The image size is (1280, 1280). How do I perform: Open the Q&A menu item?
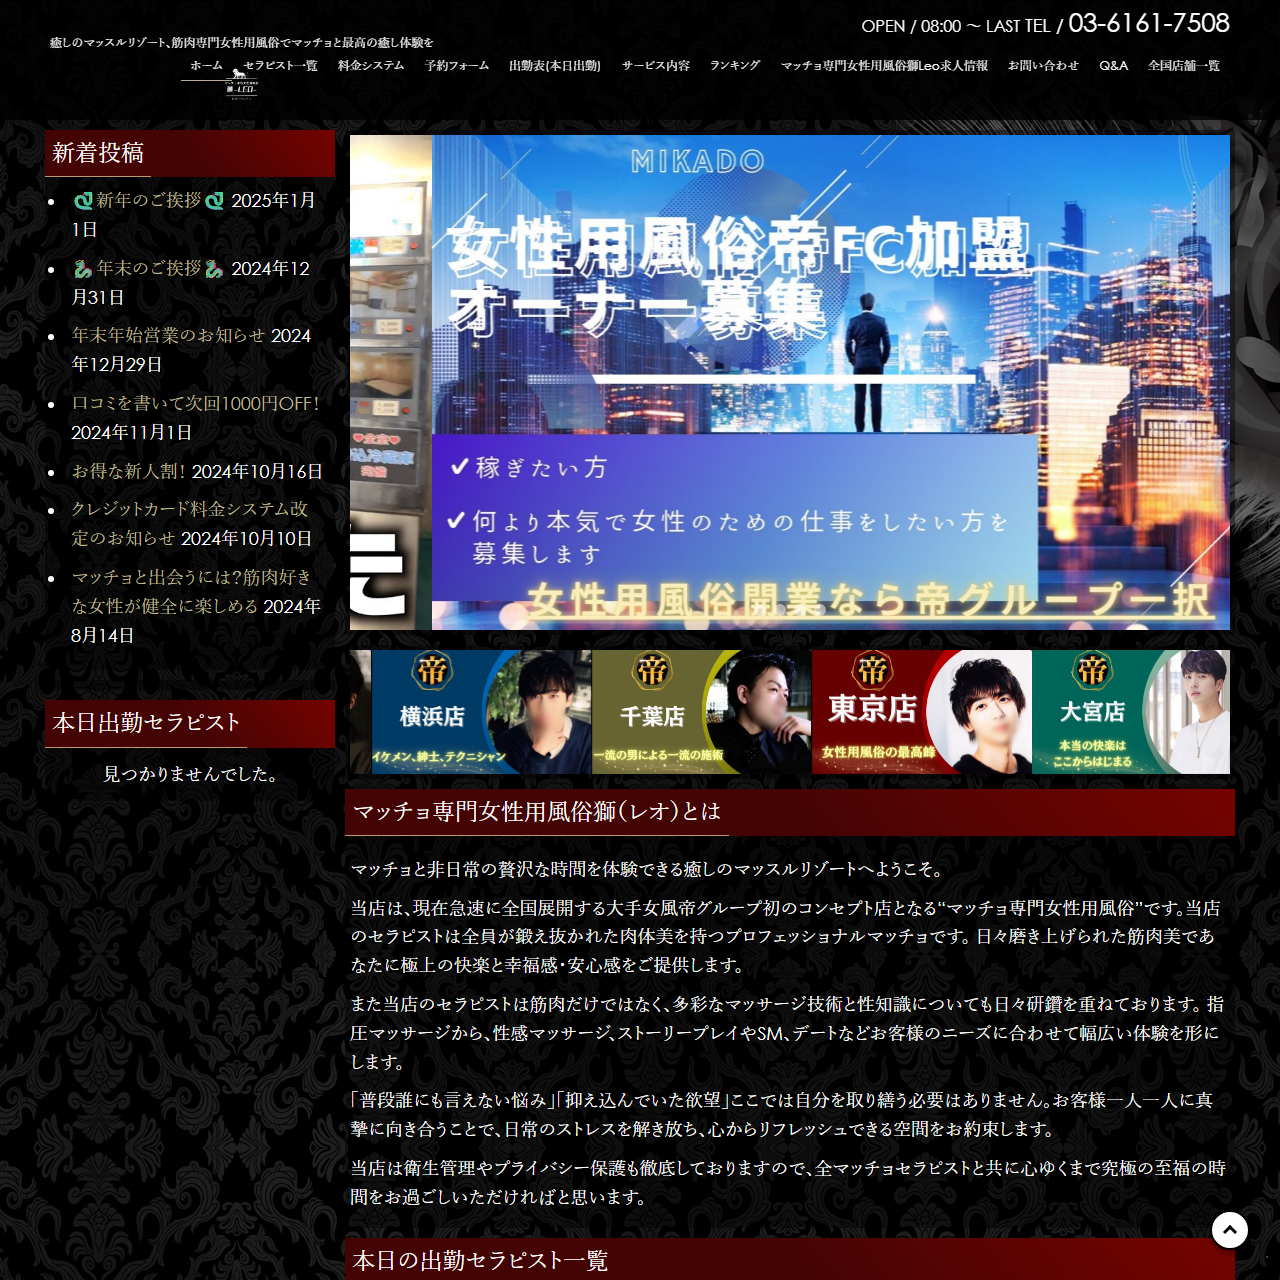pyautogui.click(x=1113, y=65)
